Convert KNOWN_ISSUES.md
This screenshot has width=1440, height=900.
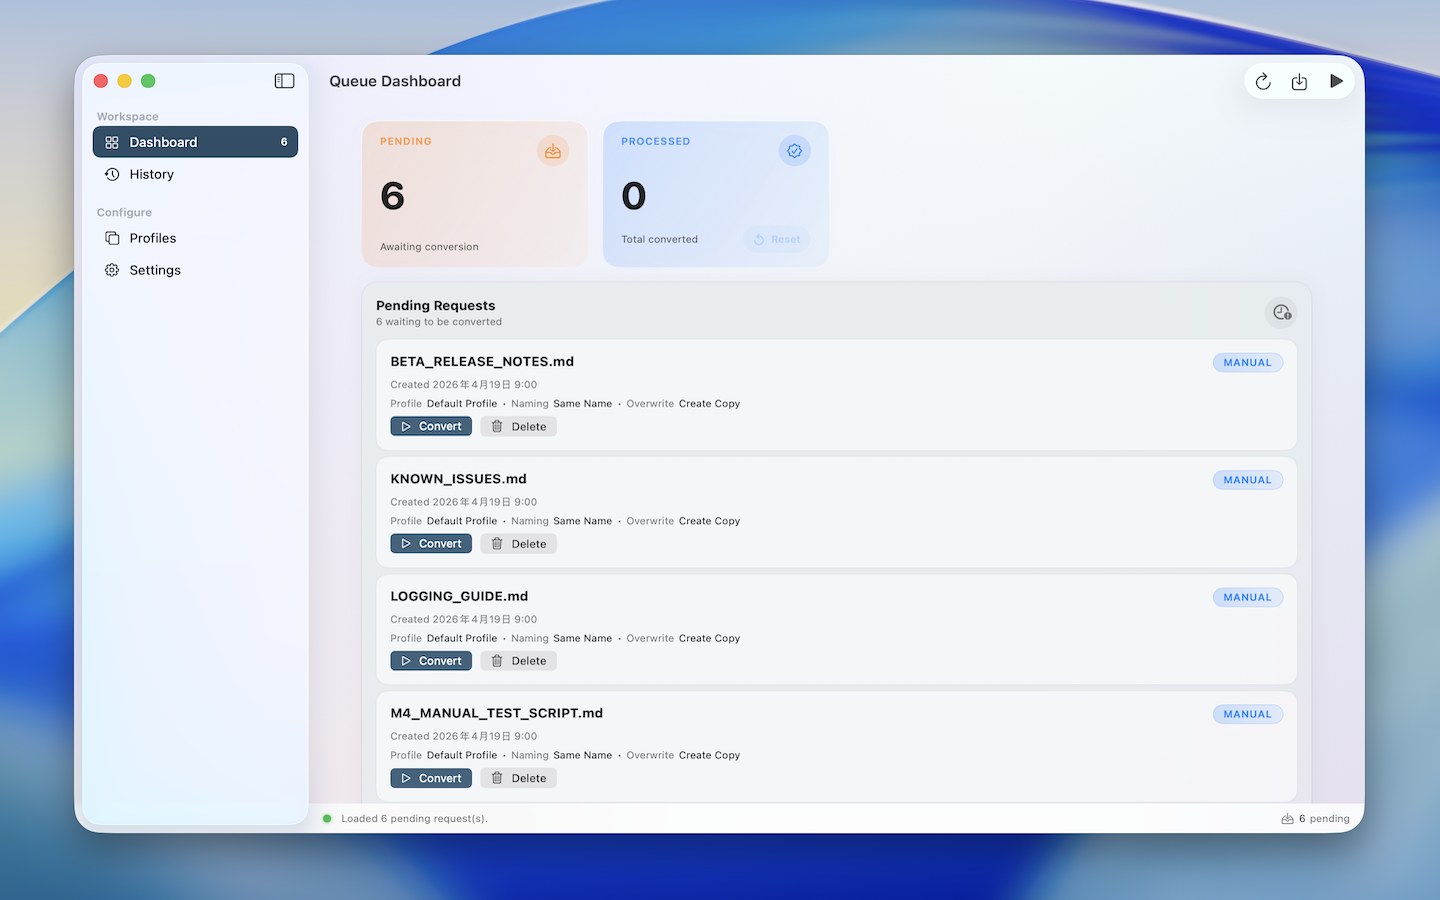point(431,544)
